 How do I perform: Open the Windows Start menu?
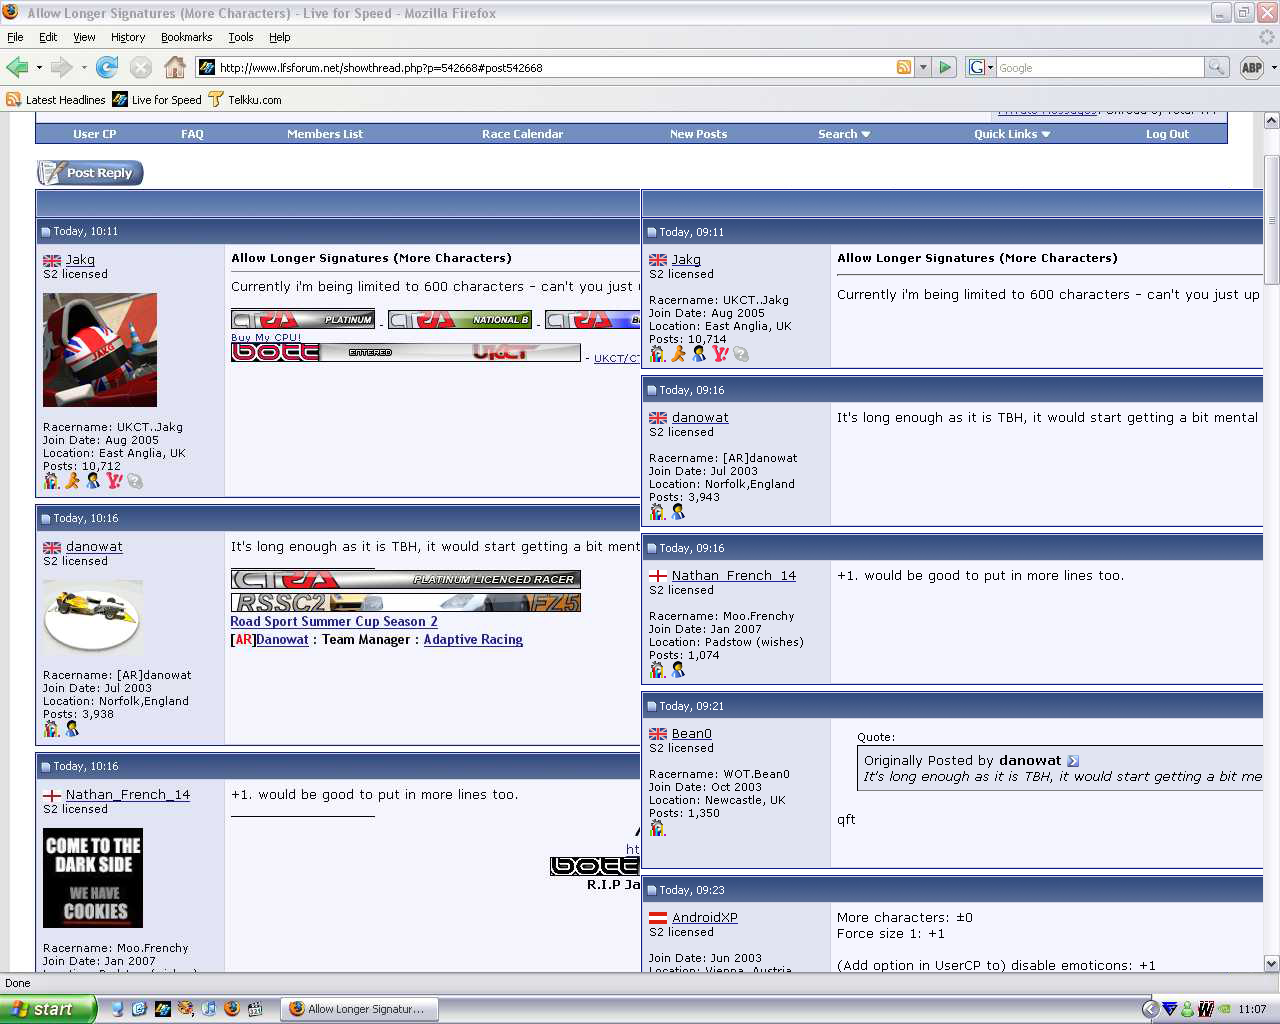click(48, 1009)
